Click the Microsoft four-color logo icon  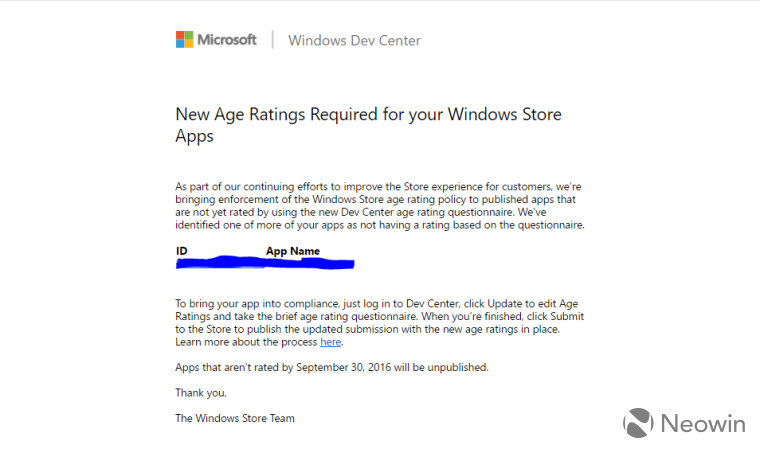[x=184, y=40]
